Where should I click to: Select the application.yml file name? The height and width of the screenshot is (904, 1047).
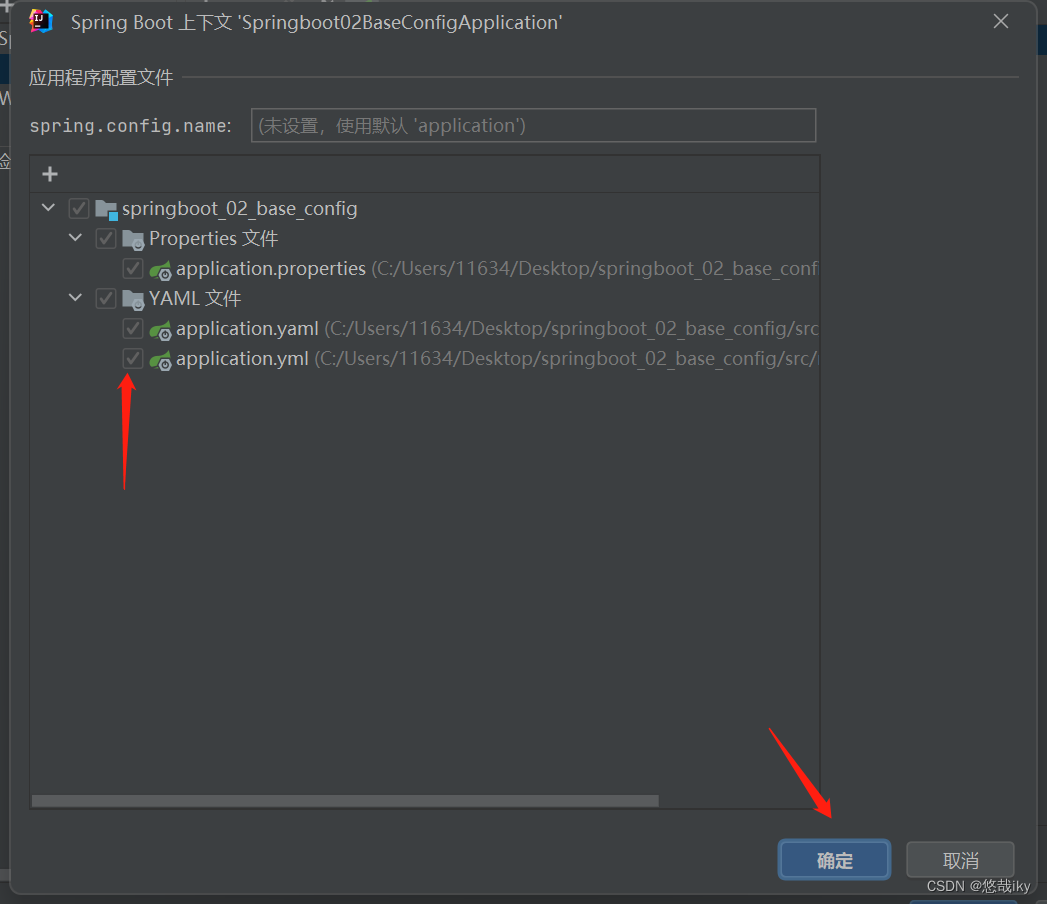click(x=242, y=359)
